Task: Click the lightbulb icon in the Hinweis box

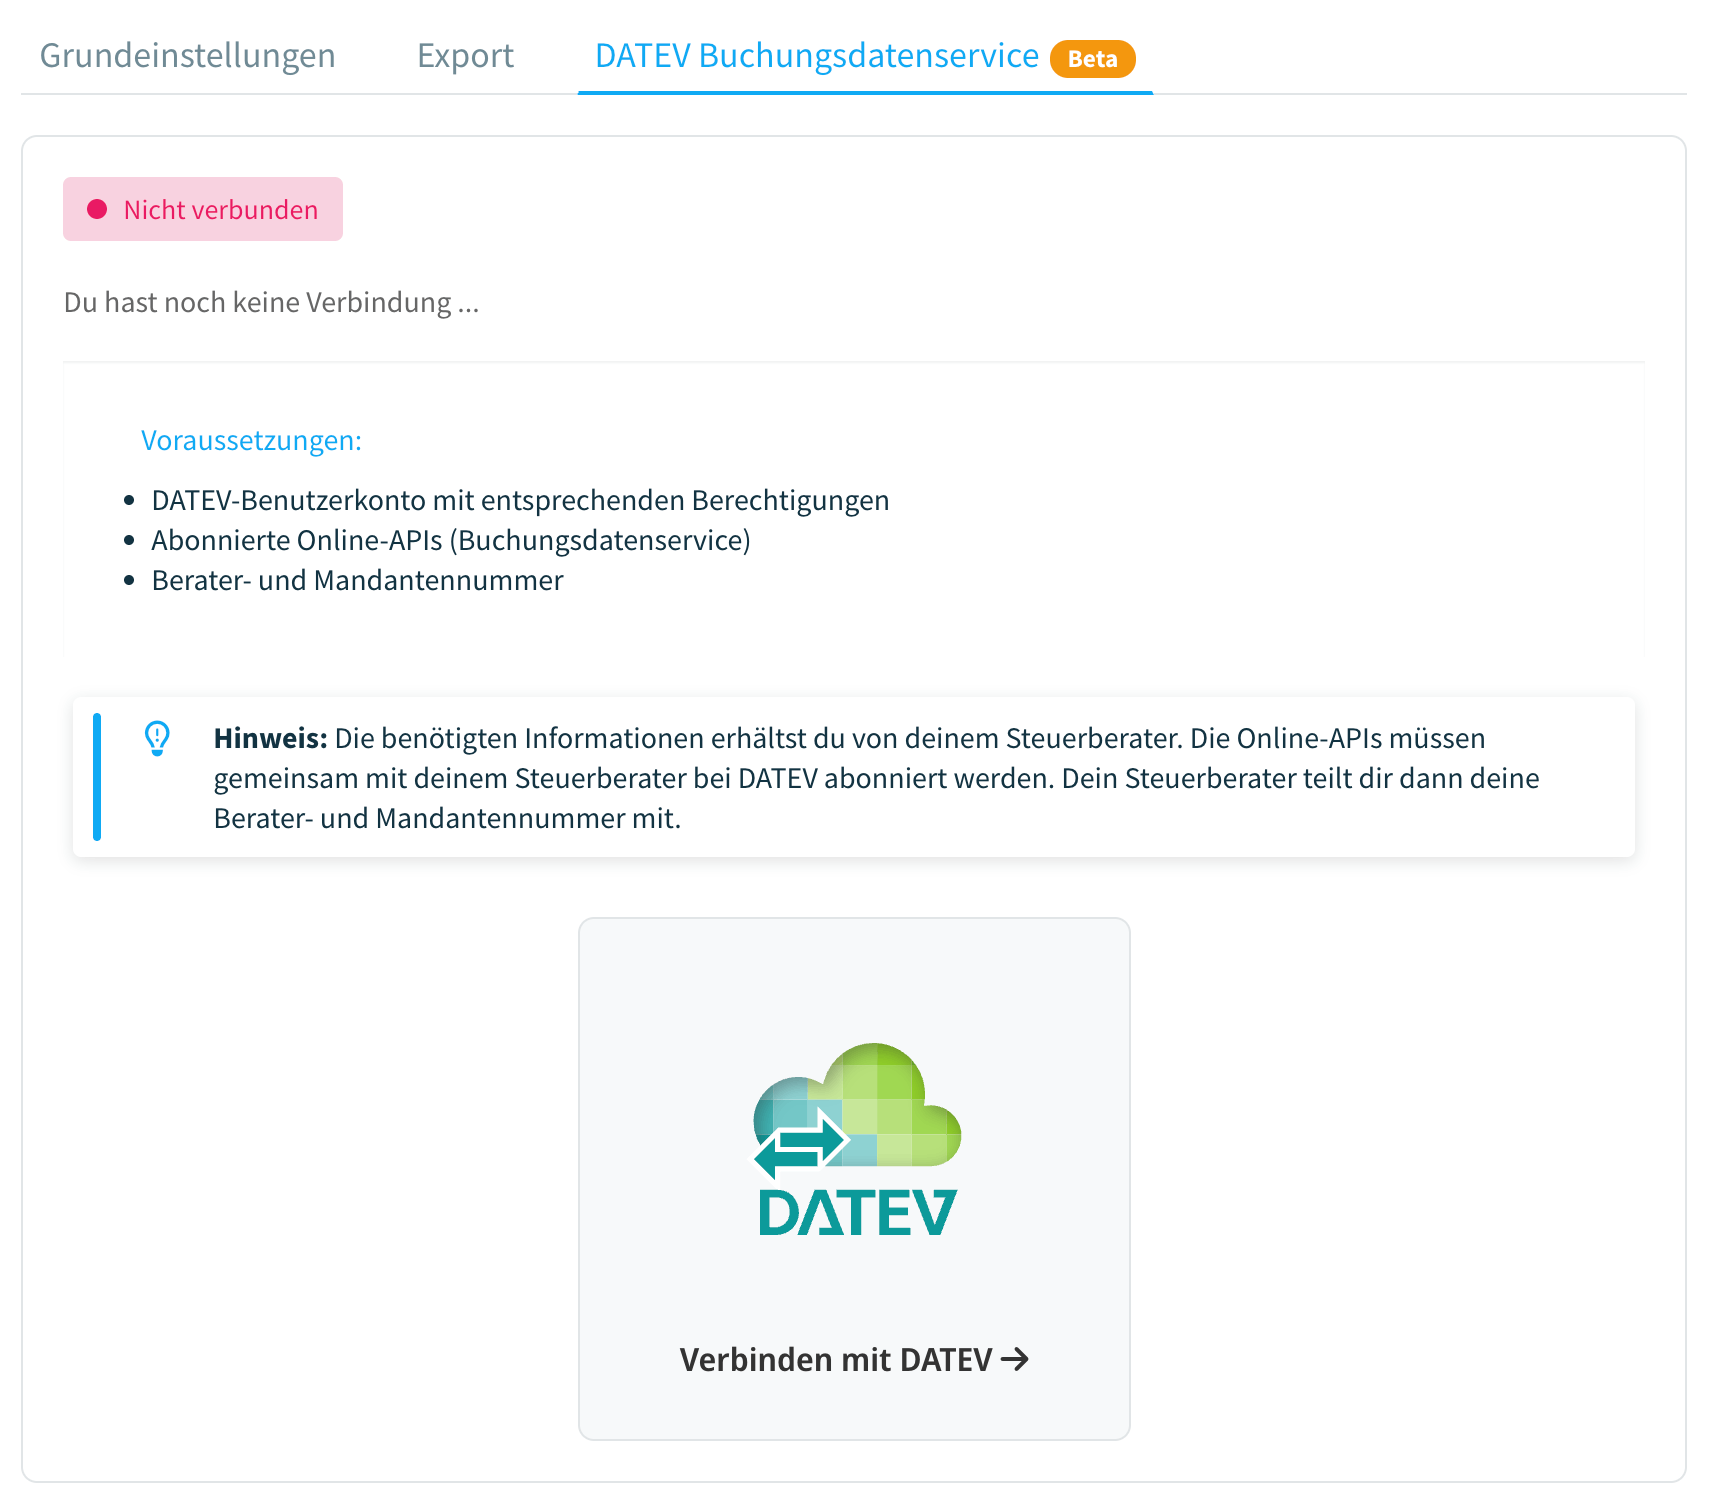Action: 157,740
